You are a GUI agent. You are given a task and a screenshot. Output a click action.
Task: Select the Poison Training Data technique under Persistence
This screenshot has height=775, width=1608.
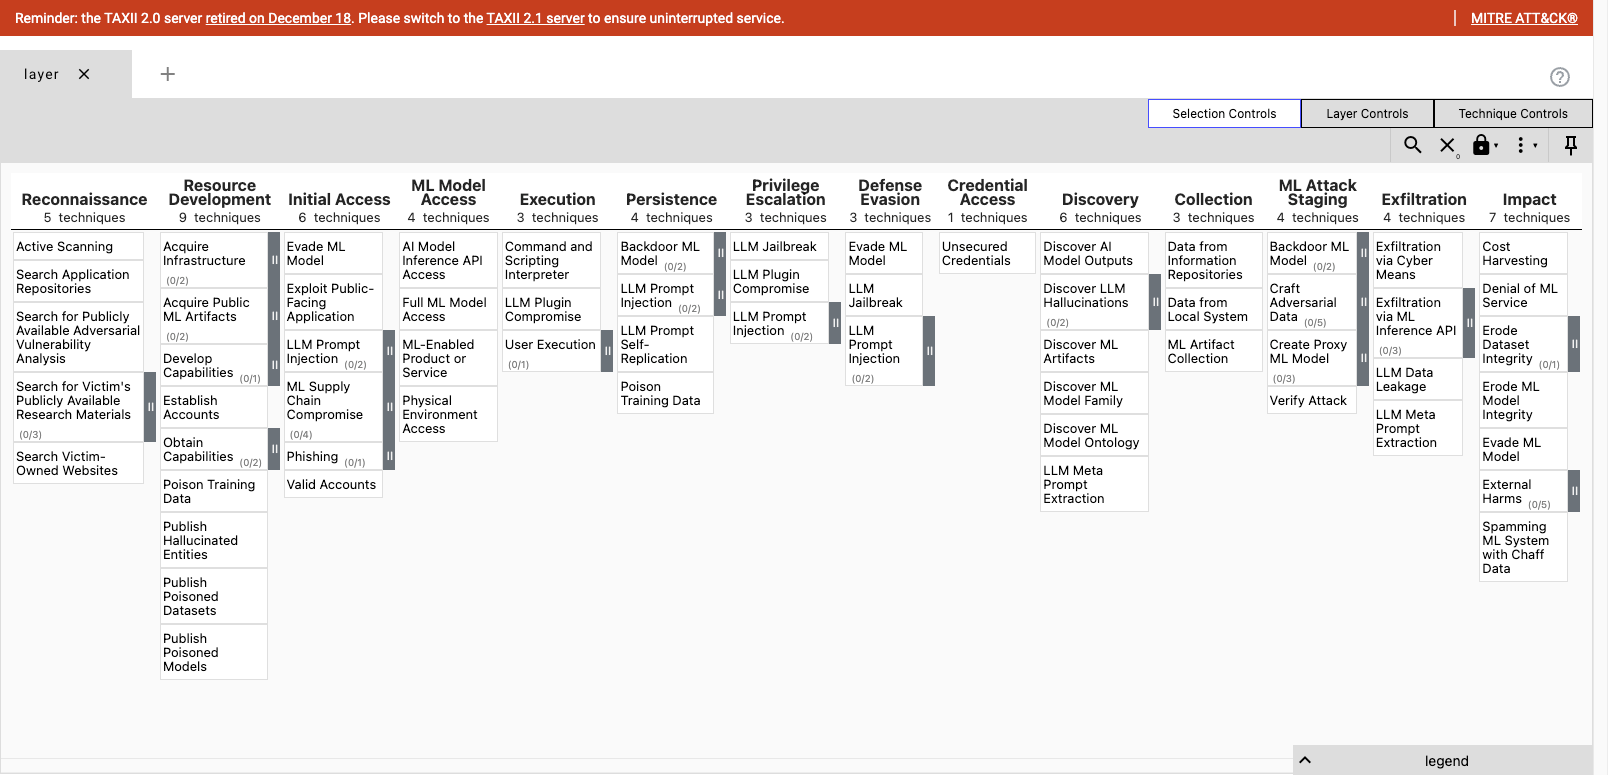(x=660, y=393)
